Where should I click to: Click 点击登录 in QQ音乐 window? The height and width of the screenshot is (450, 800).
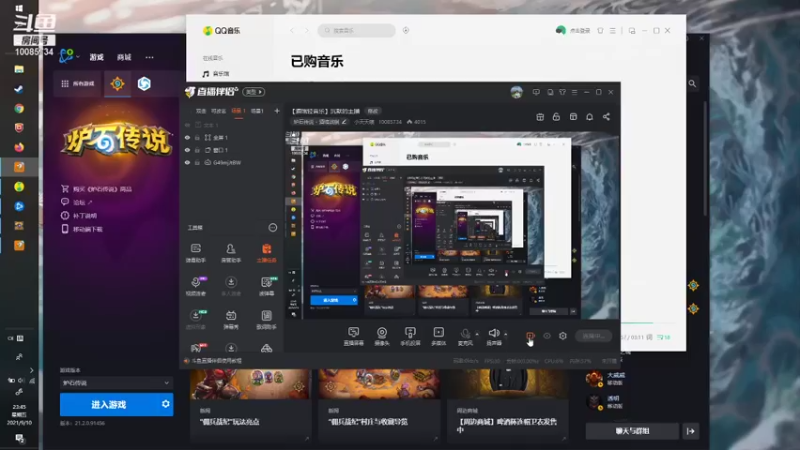pyautogui.click(x=579, y=31)
